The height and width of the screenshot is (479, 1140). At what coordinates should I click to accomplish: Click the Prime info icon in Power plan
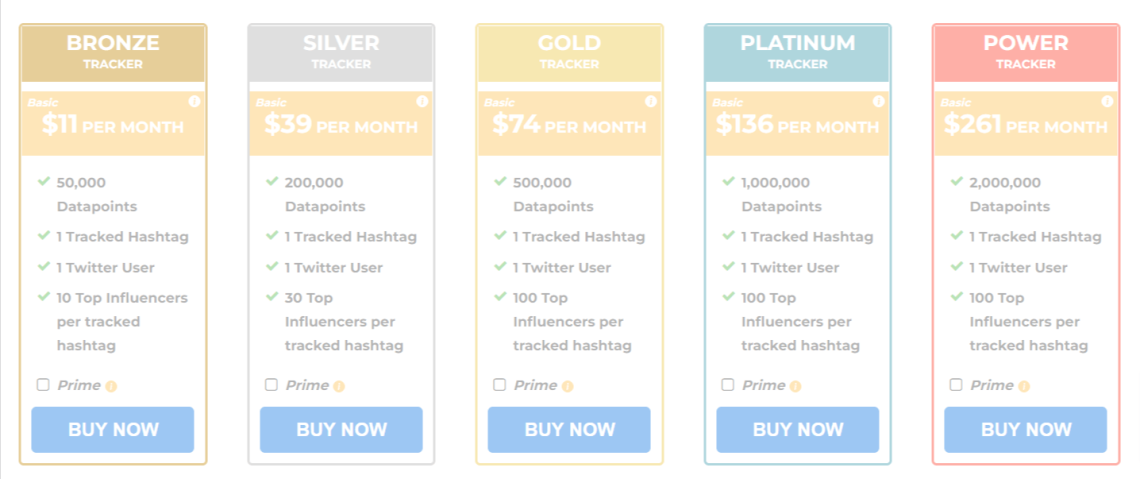(1024, 386)
